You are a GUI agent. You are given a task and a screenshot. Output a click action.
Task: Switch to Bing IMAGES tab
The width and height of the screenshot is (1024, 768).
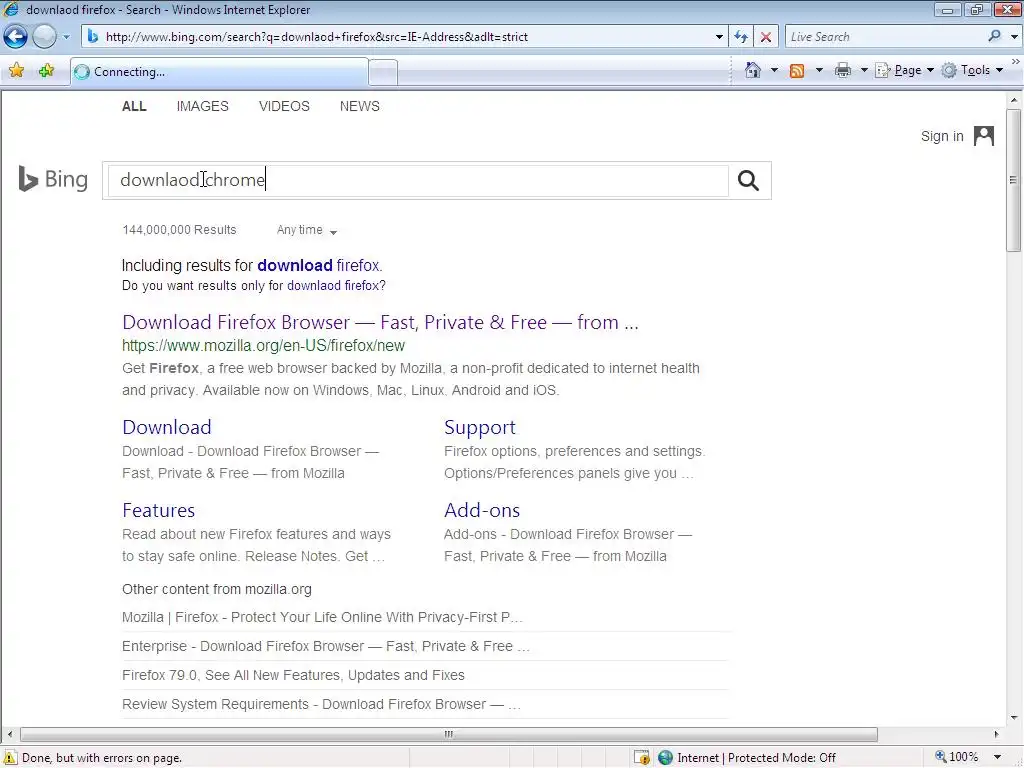(202, 106)
